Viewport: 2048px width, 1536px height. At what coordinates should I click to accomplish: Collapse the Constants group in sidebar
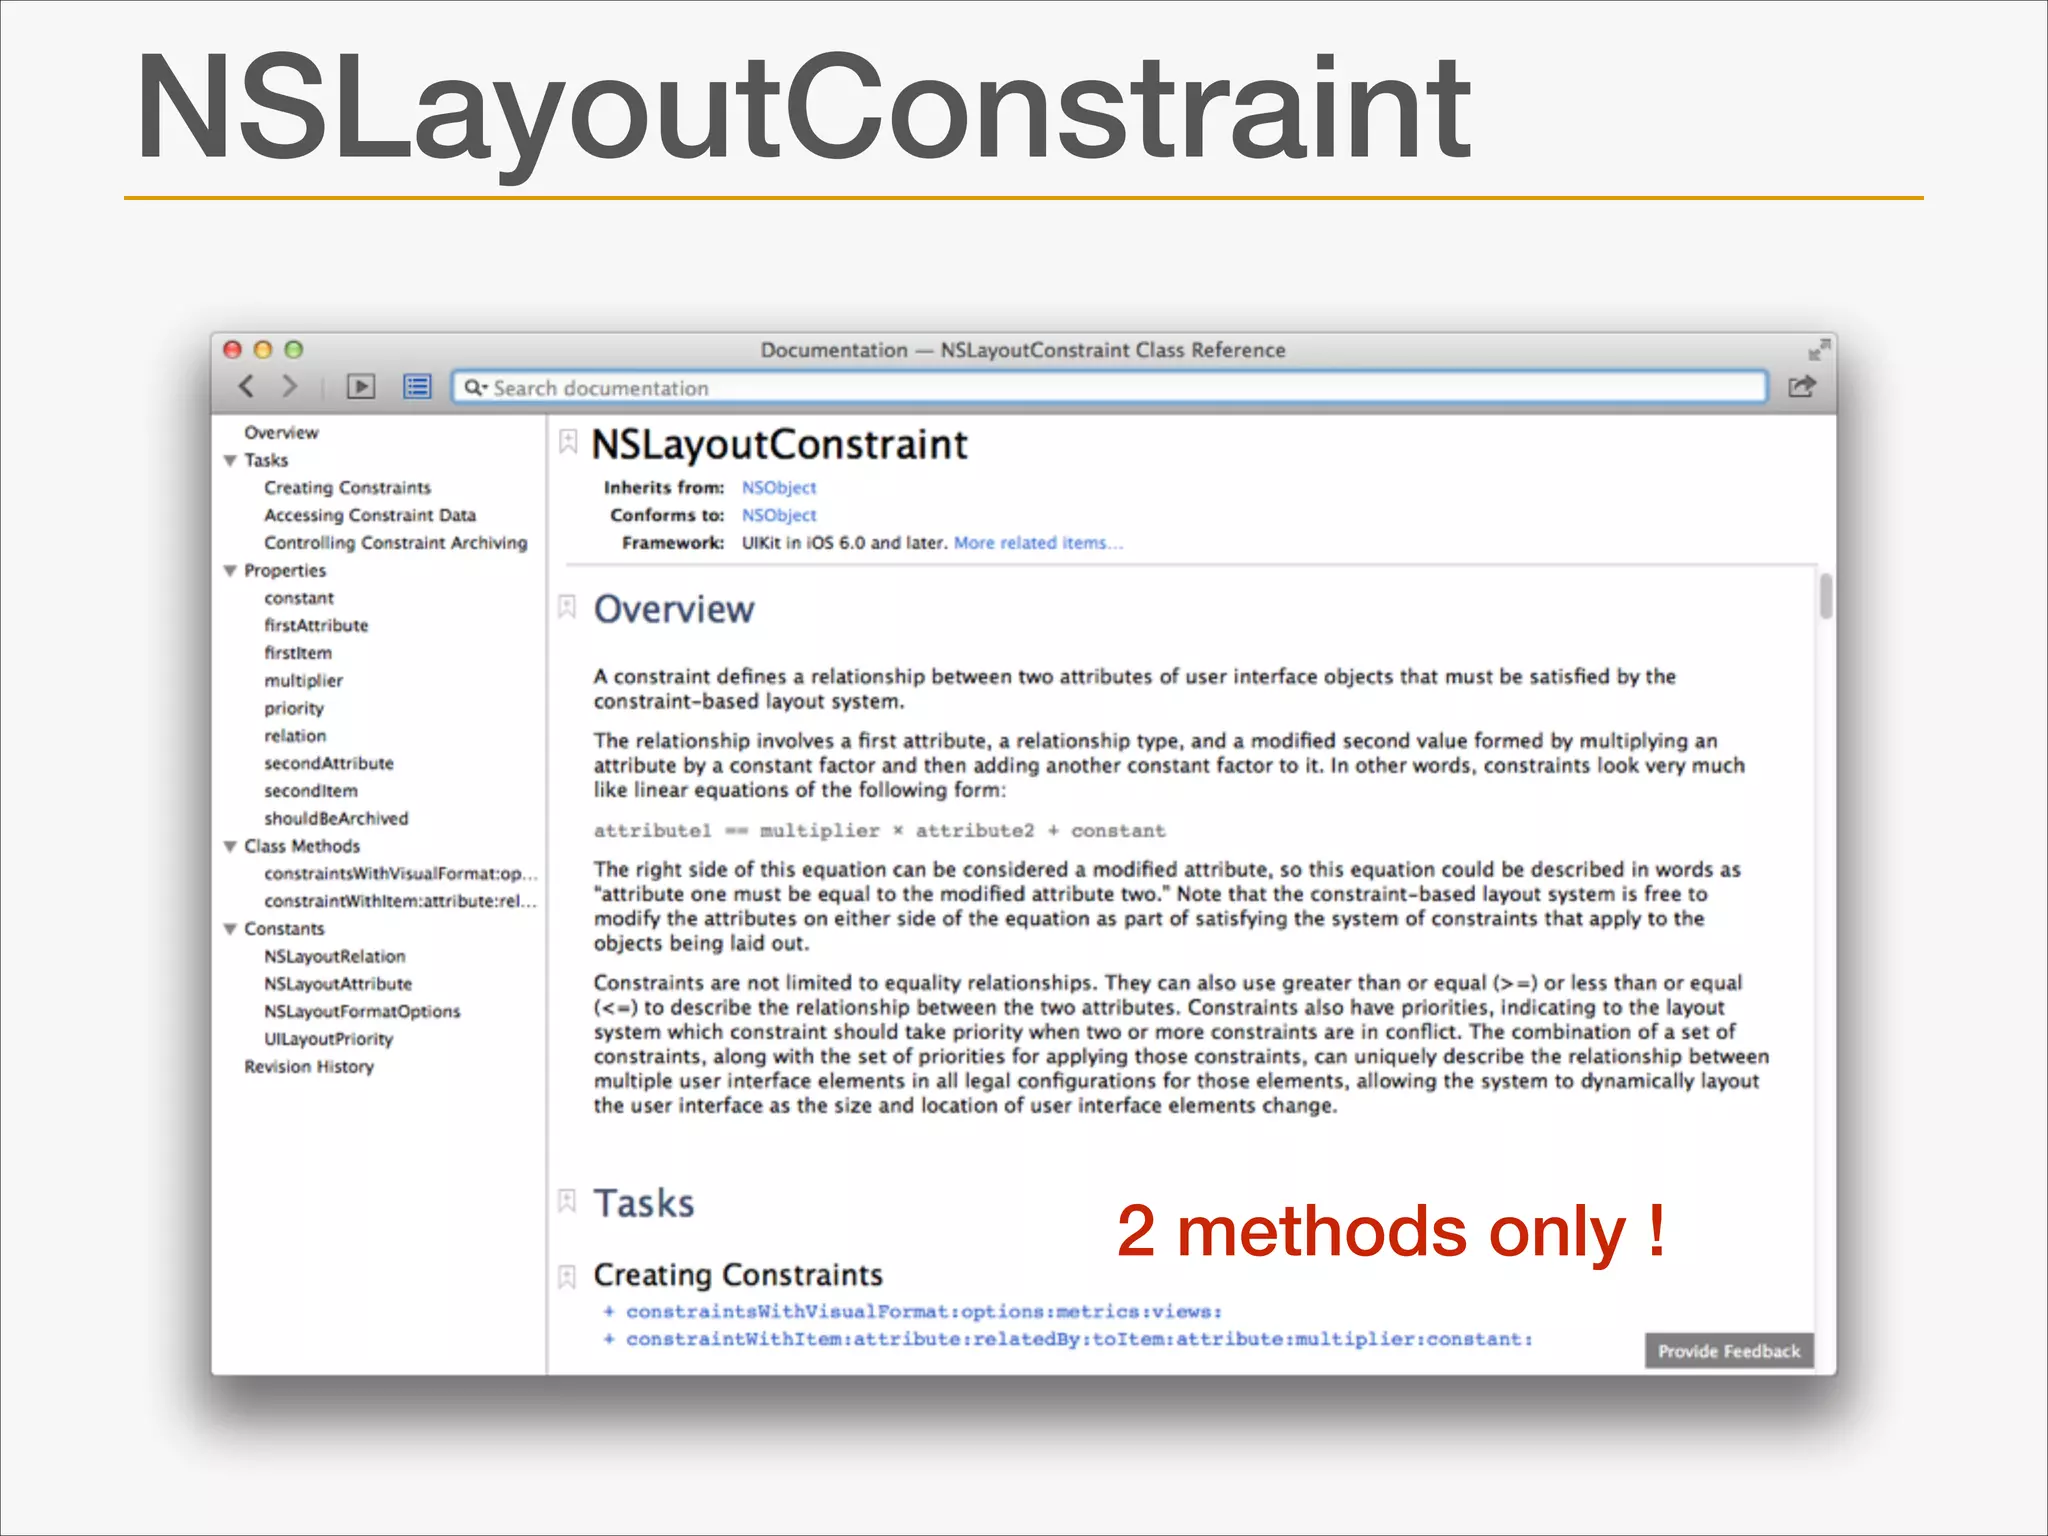pyautogui.click(x=230, y=929)
